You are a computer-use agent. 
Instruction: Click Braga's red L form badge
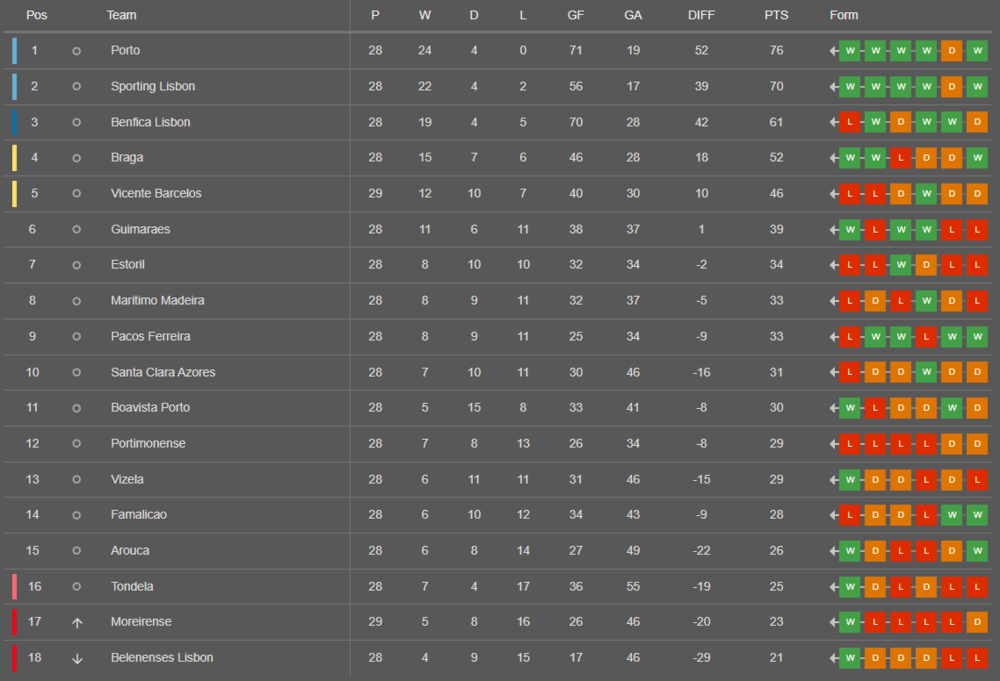click(x=901, y=157)
